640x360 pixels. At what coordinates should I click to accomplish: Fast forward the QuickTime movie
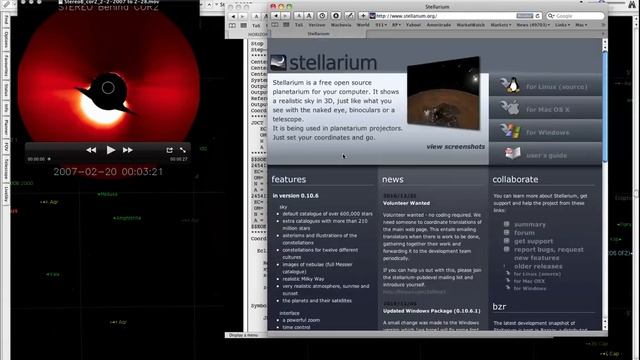pyautogui.click(x=128, y=150)
